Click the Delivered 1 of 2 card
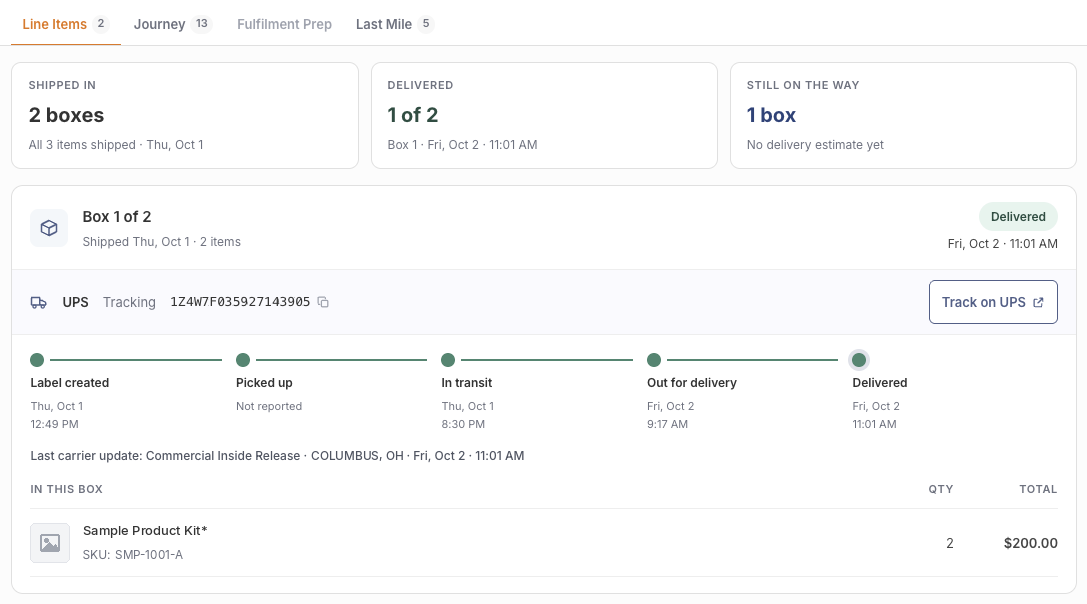The width and height of the screenshot is (1087, 604). 544,116
